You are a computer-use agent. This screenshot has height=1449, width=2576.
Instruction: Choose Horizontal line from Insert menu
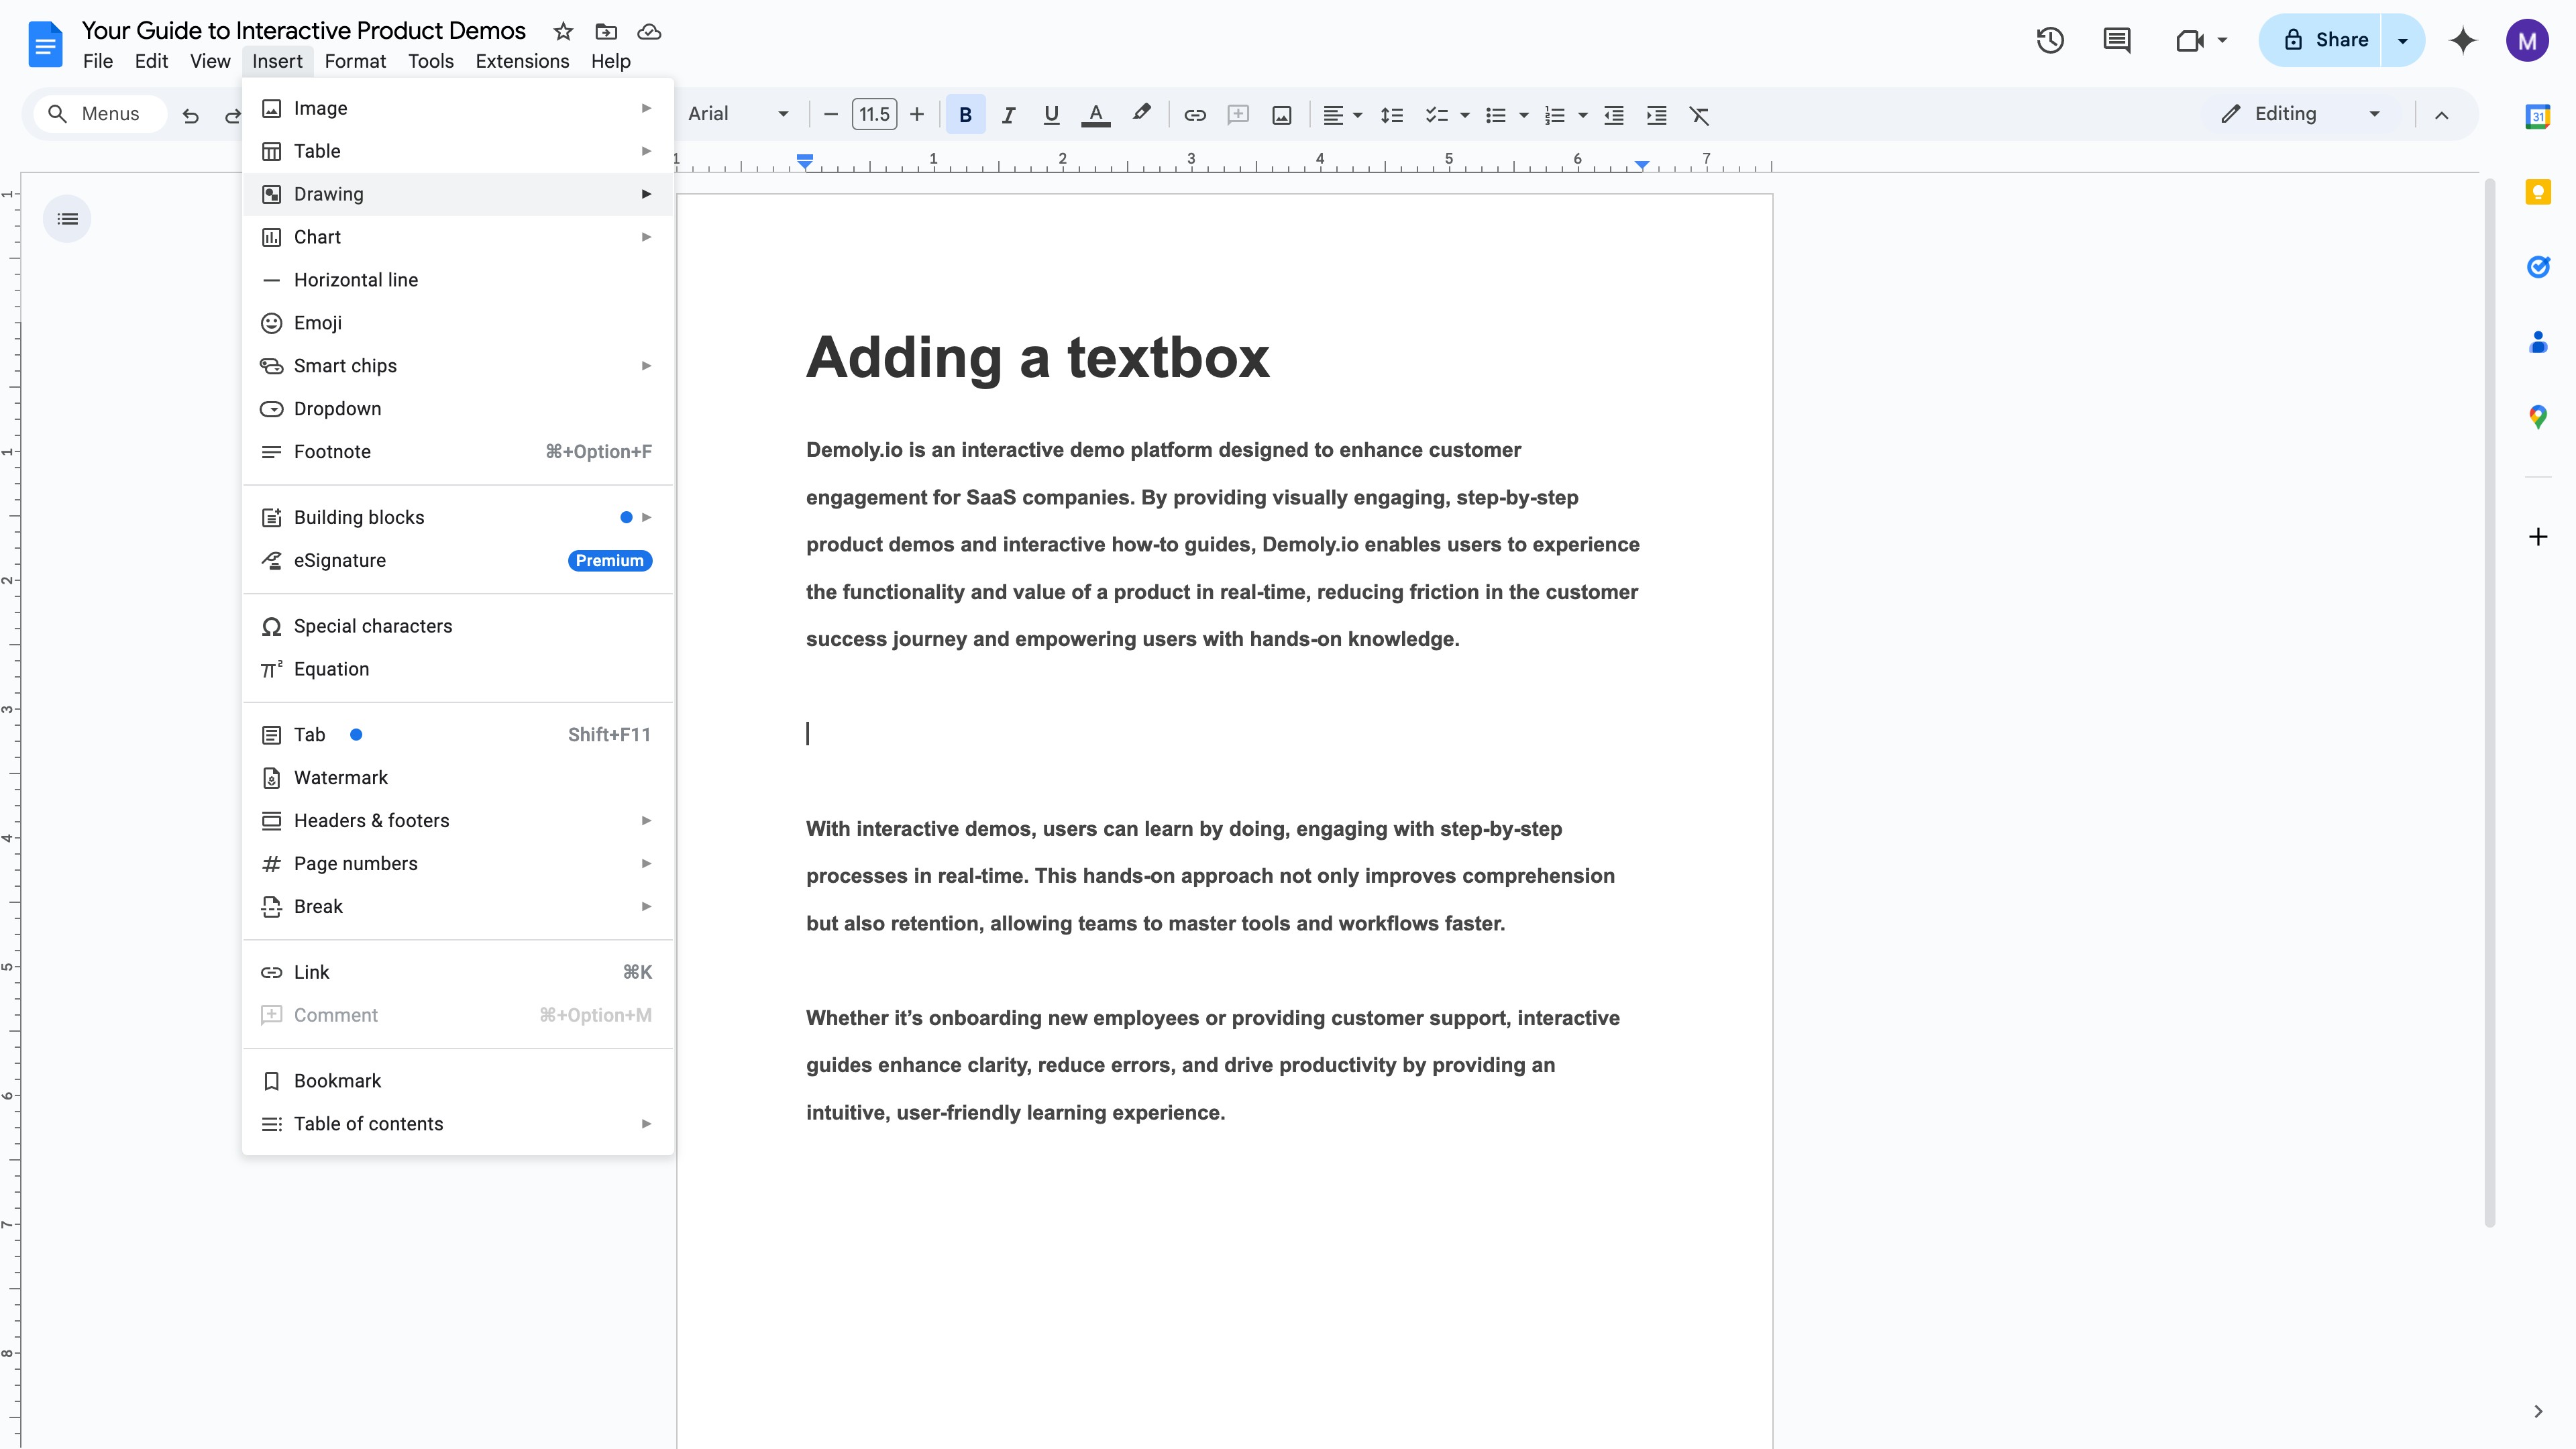tap(457, 280)
